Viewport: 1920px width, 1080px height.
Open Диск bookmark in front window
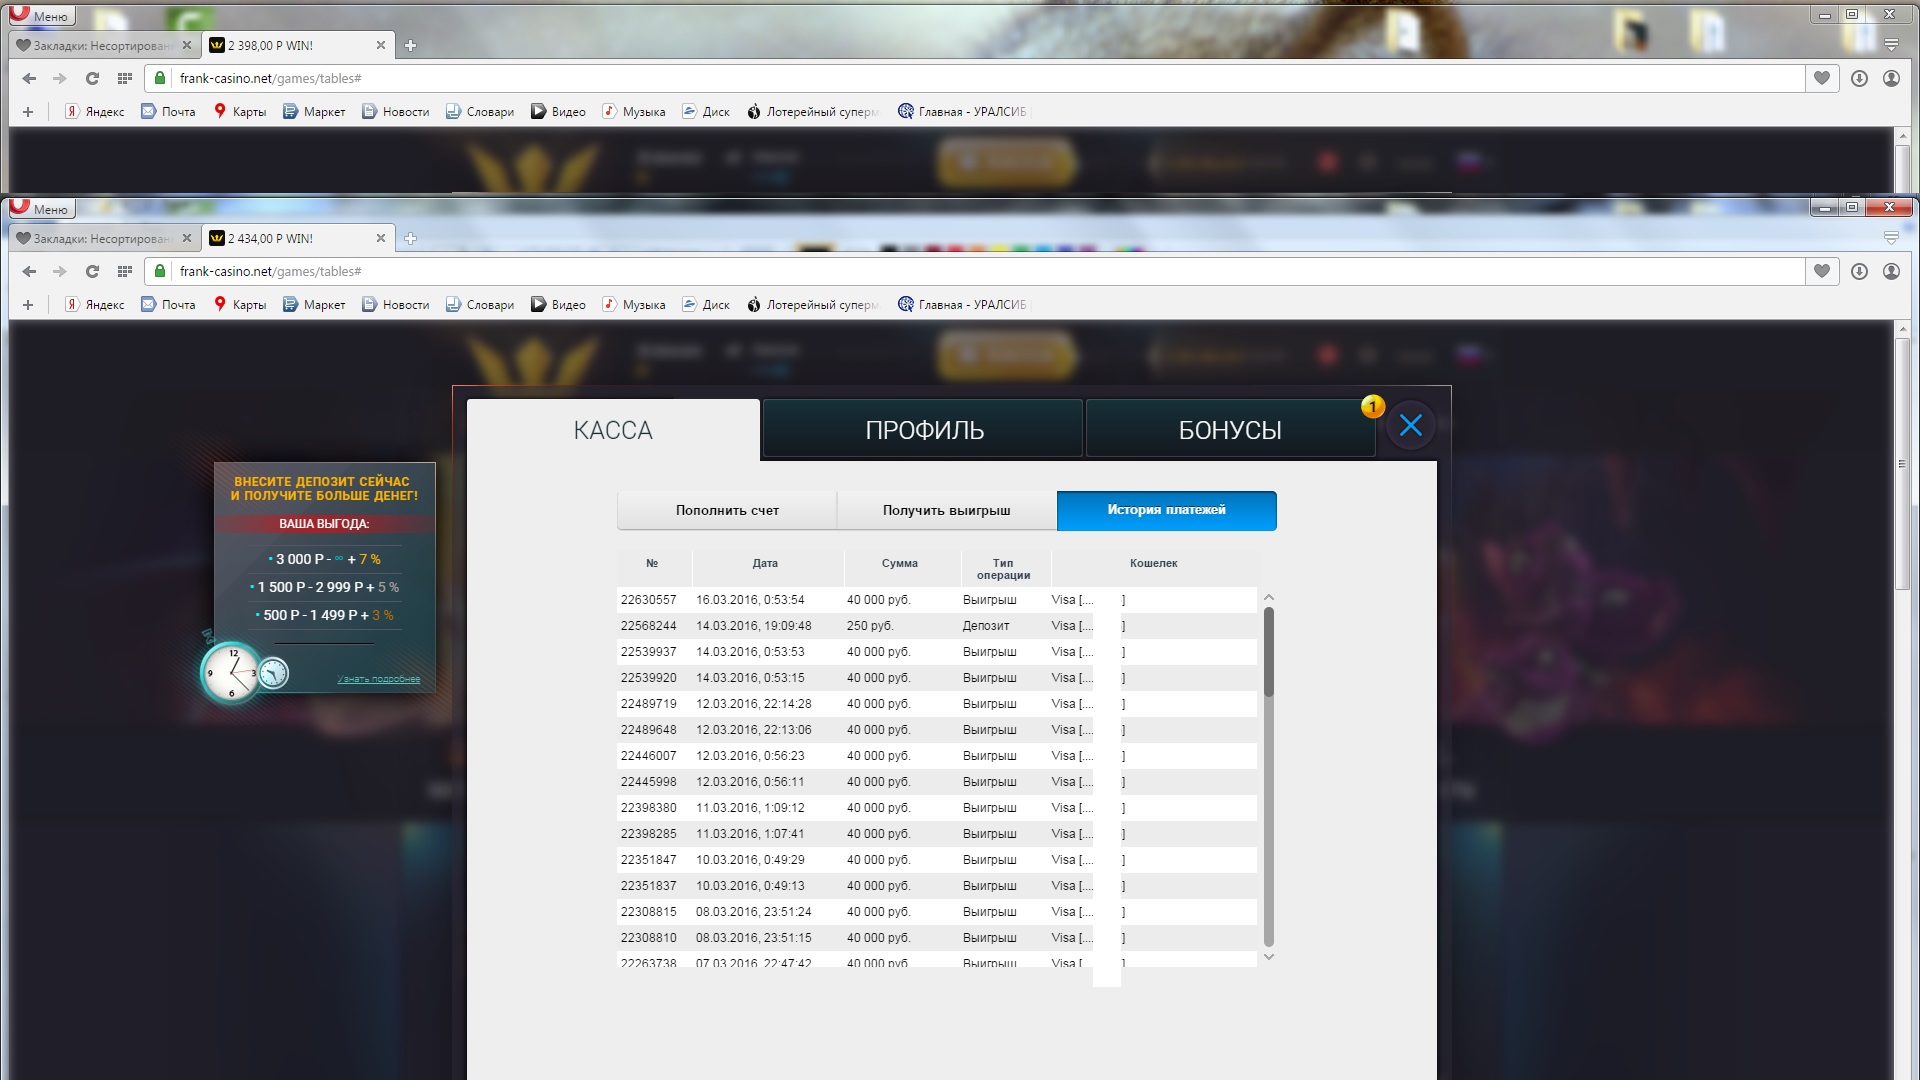coord(706,305)
